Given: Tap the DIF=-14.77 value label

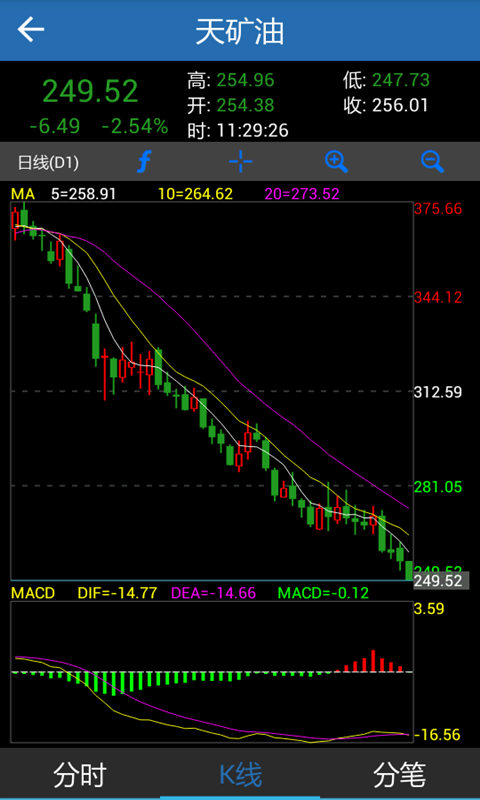Looking at the screenshot, I should click(x=117, y=593).
